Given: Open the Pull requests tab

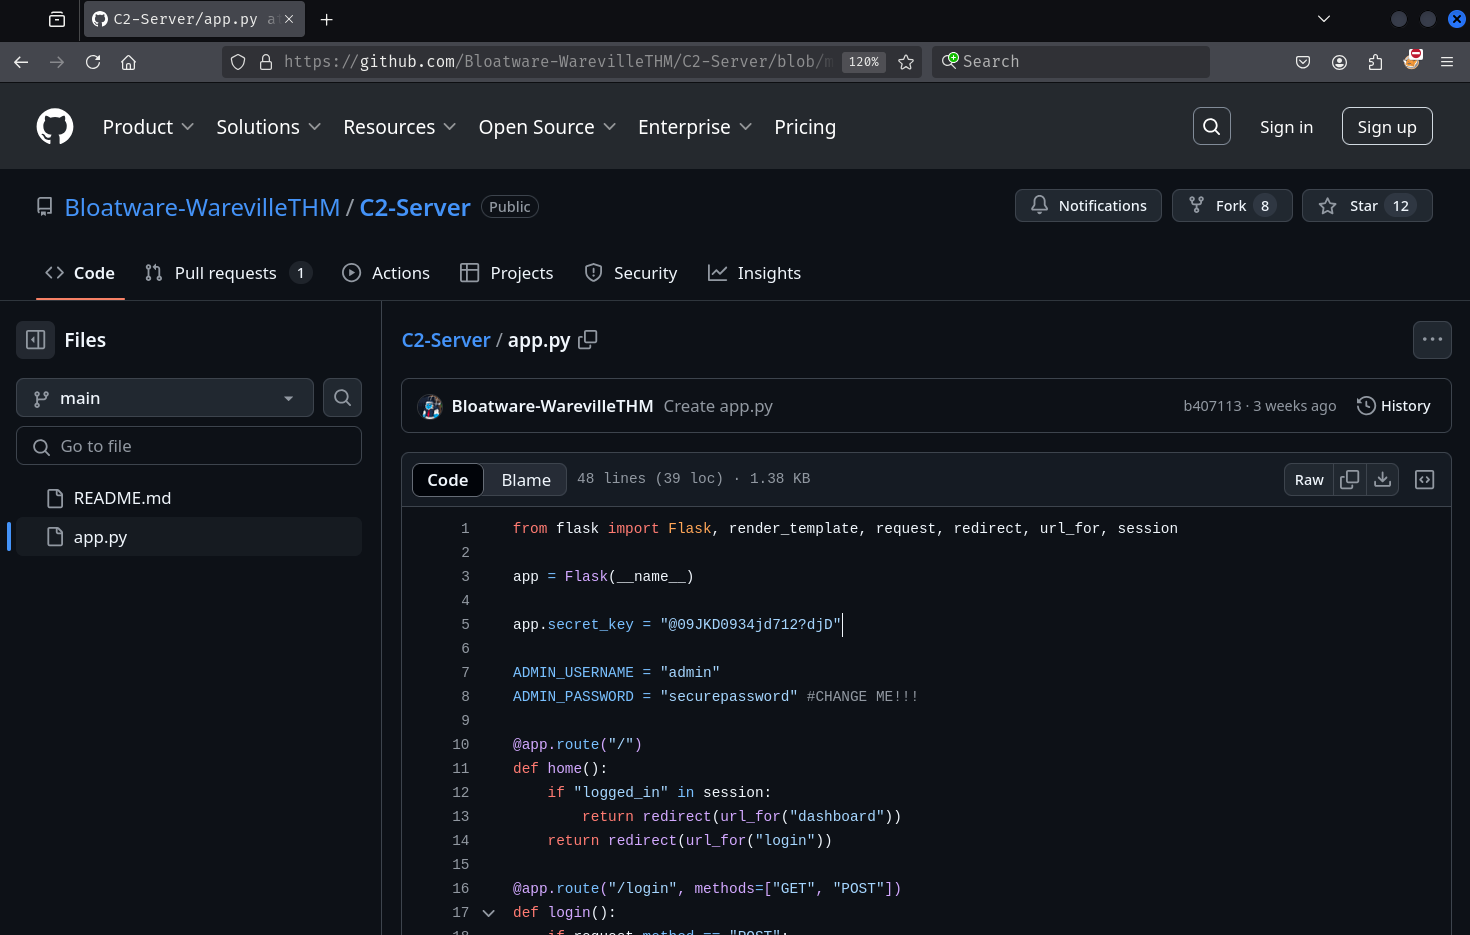Looking at the screenshot, I should tap(225, 273).
